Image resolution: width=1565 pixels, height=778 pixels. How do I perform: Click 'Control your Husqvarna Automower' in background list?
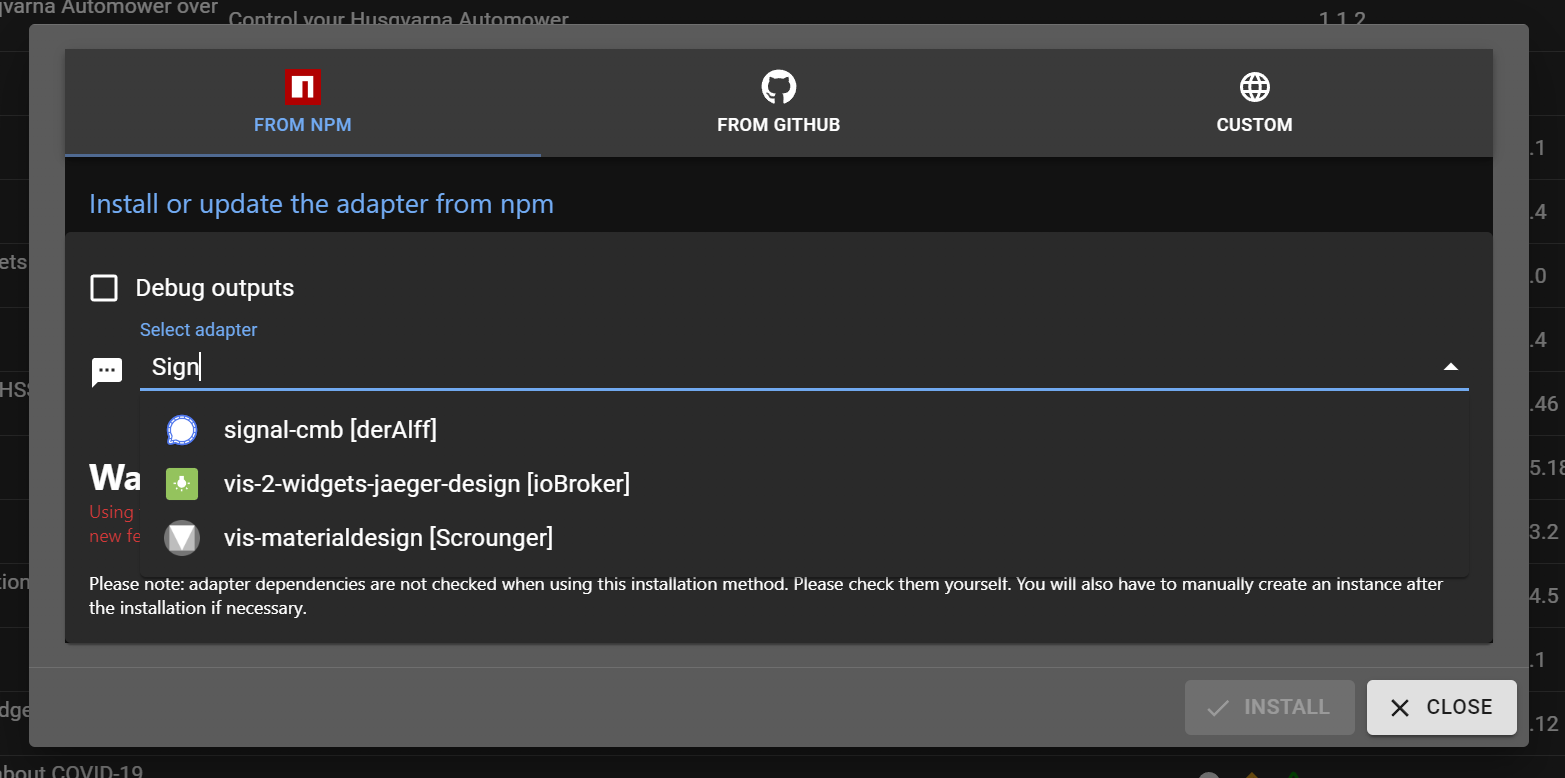(398, 19)
